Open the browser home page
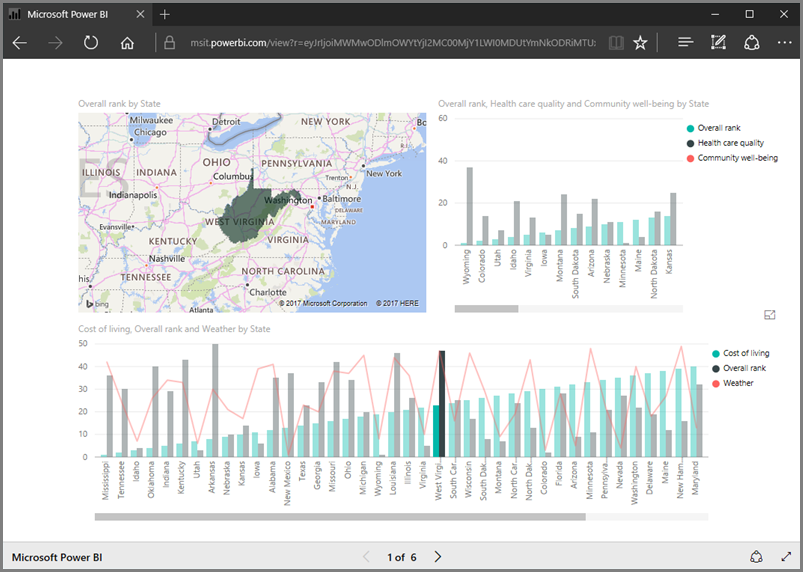803x572 pixels. (127, 43)
